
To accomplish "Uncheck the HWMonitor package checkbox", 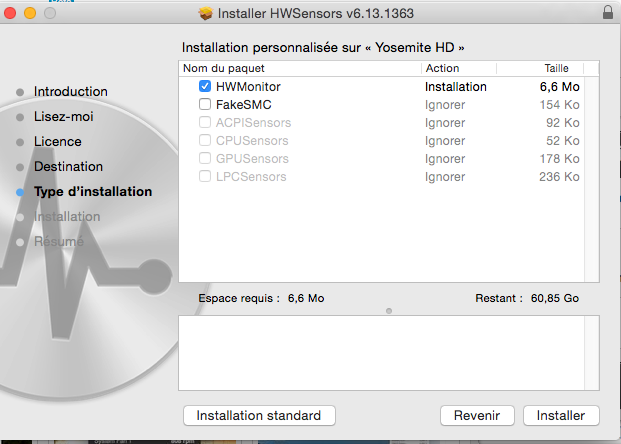I will click(205, 86).
